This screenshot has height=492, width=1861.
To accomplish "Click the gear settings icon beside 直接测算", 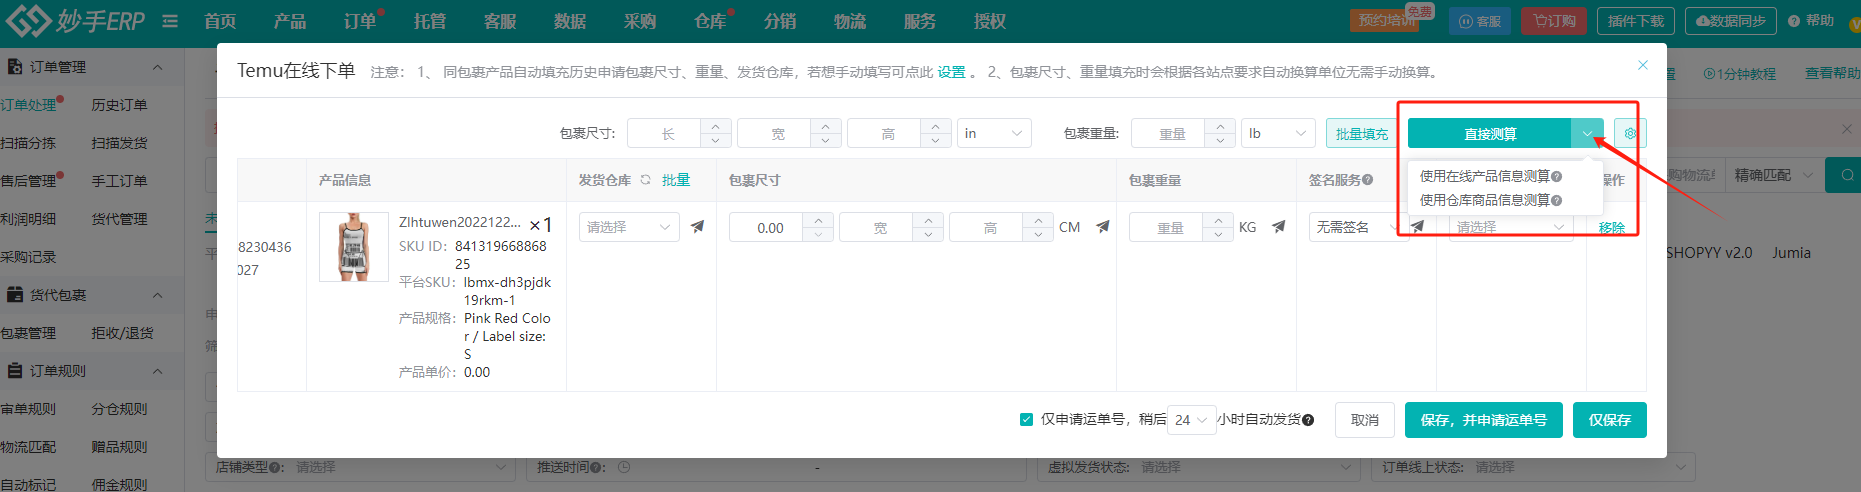I will pos(1630,133).
